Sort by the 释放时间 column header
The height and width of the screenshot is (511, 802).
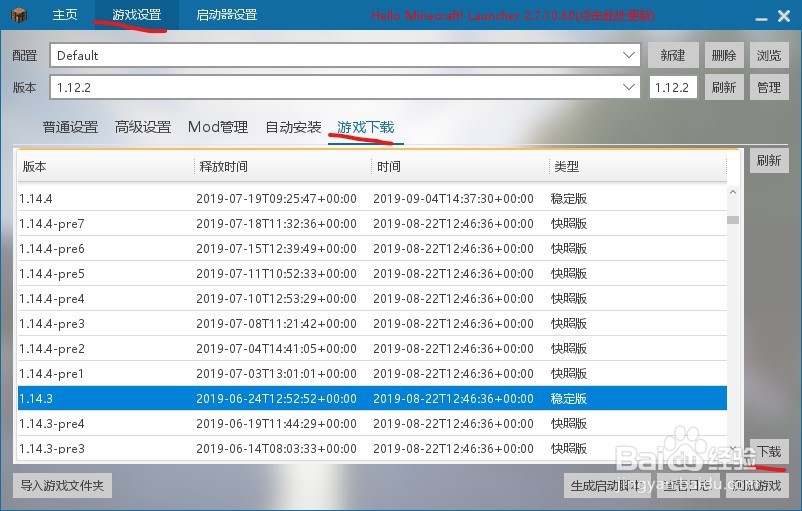click(x=283, y=167)
